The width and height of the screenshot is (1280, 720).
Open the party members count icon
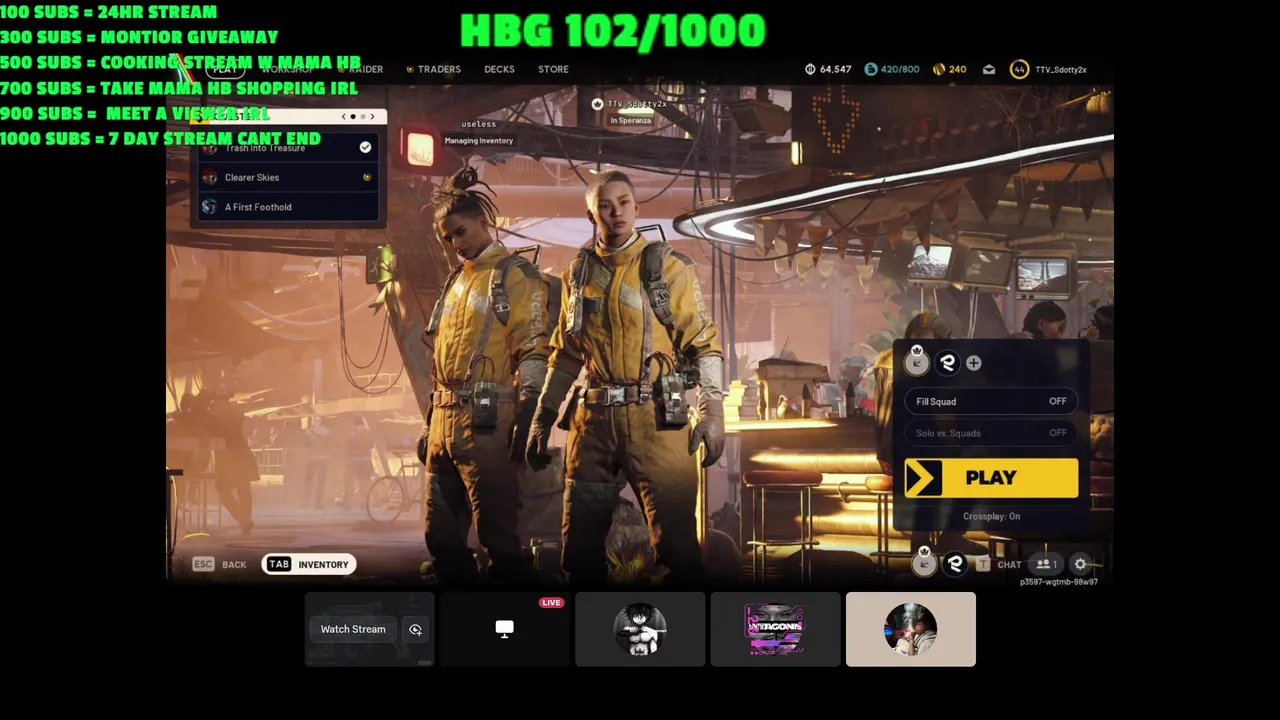pyautogui.click(x=1047, y=564)
